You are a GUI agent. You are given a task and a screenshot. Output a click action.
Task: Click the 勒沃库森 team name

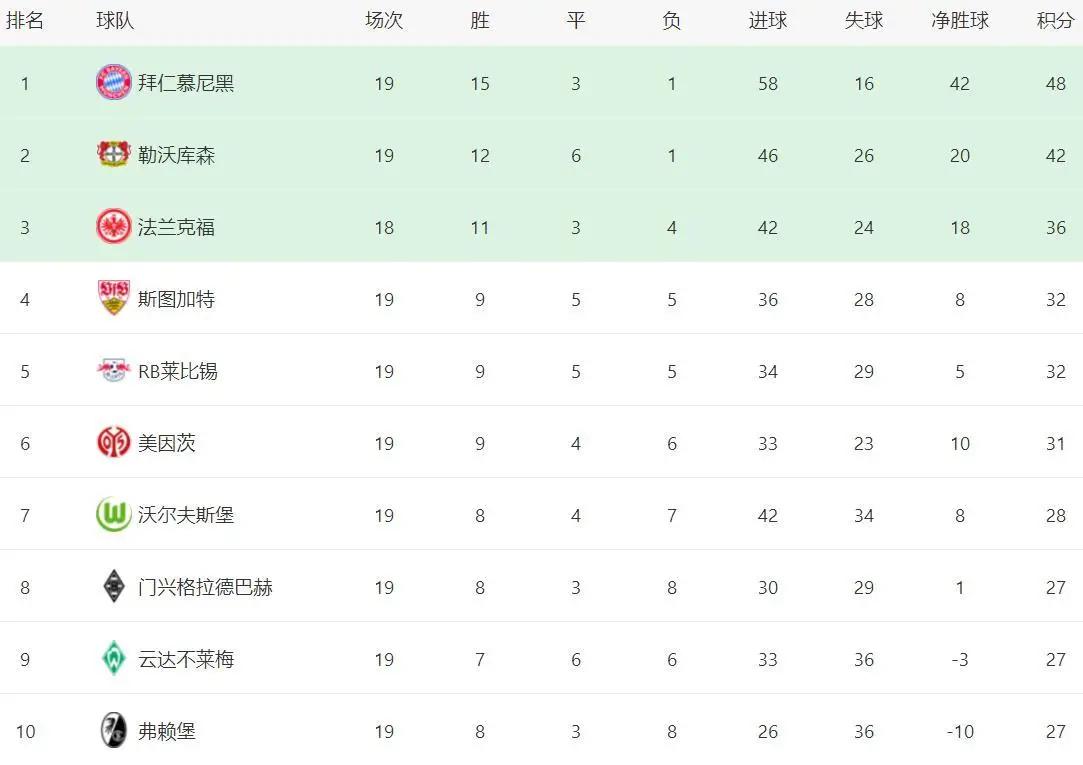(x=176, y=155)
